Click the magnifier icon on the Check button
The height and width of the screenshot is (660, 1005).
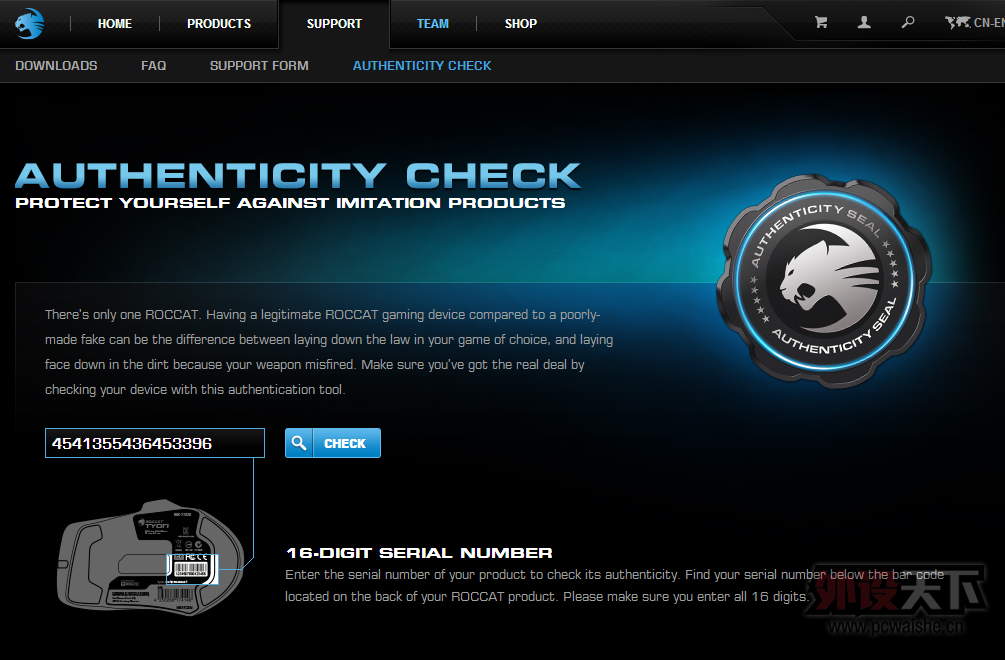point(299,443)
